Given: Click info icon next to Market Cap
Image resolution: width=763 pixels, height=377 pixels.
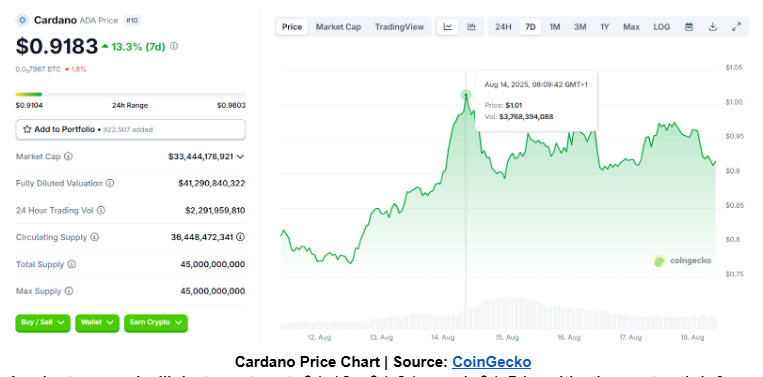Looking at the screenshot, I should click(x=69, y=157).
